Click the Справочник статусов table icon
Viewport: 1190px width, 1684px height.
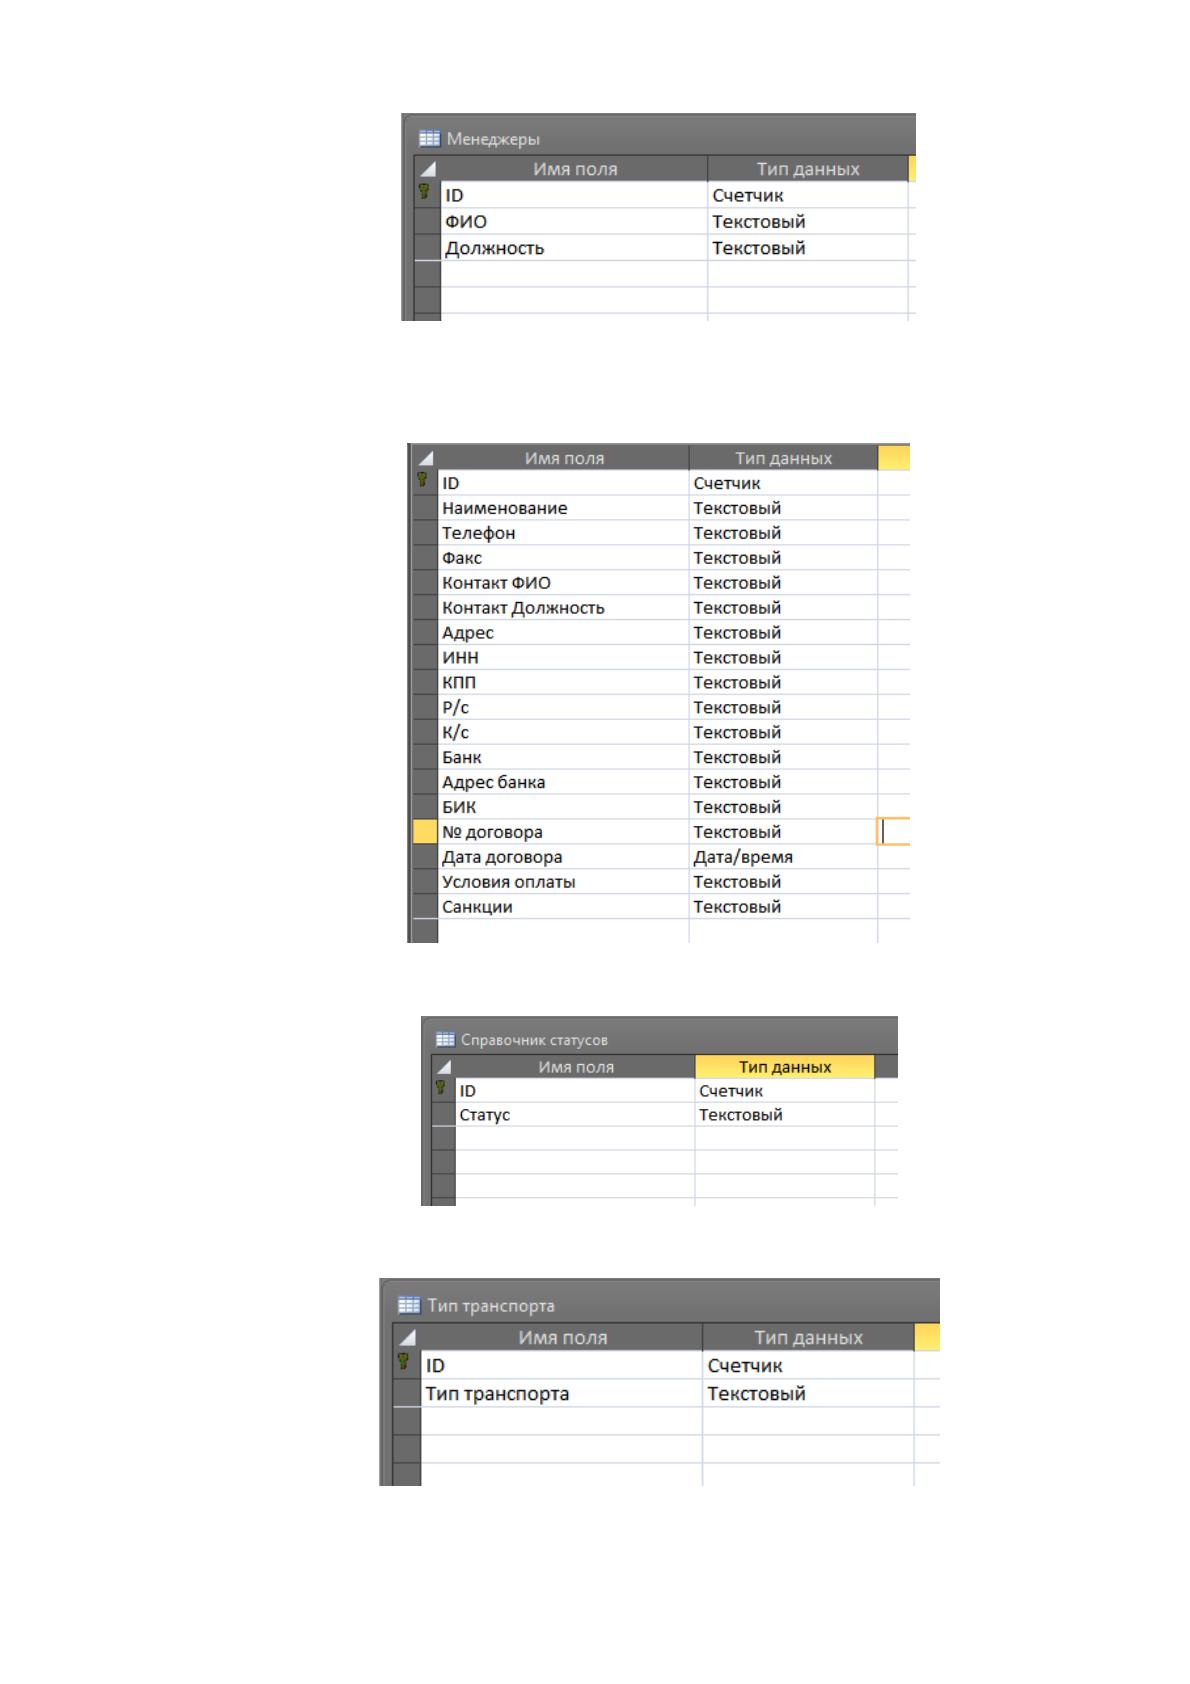click(446, 1040)
